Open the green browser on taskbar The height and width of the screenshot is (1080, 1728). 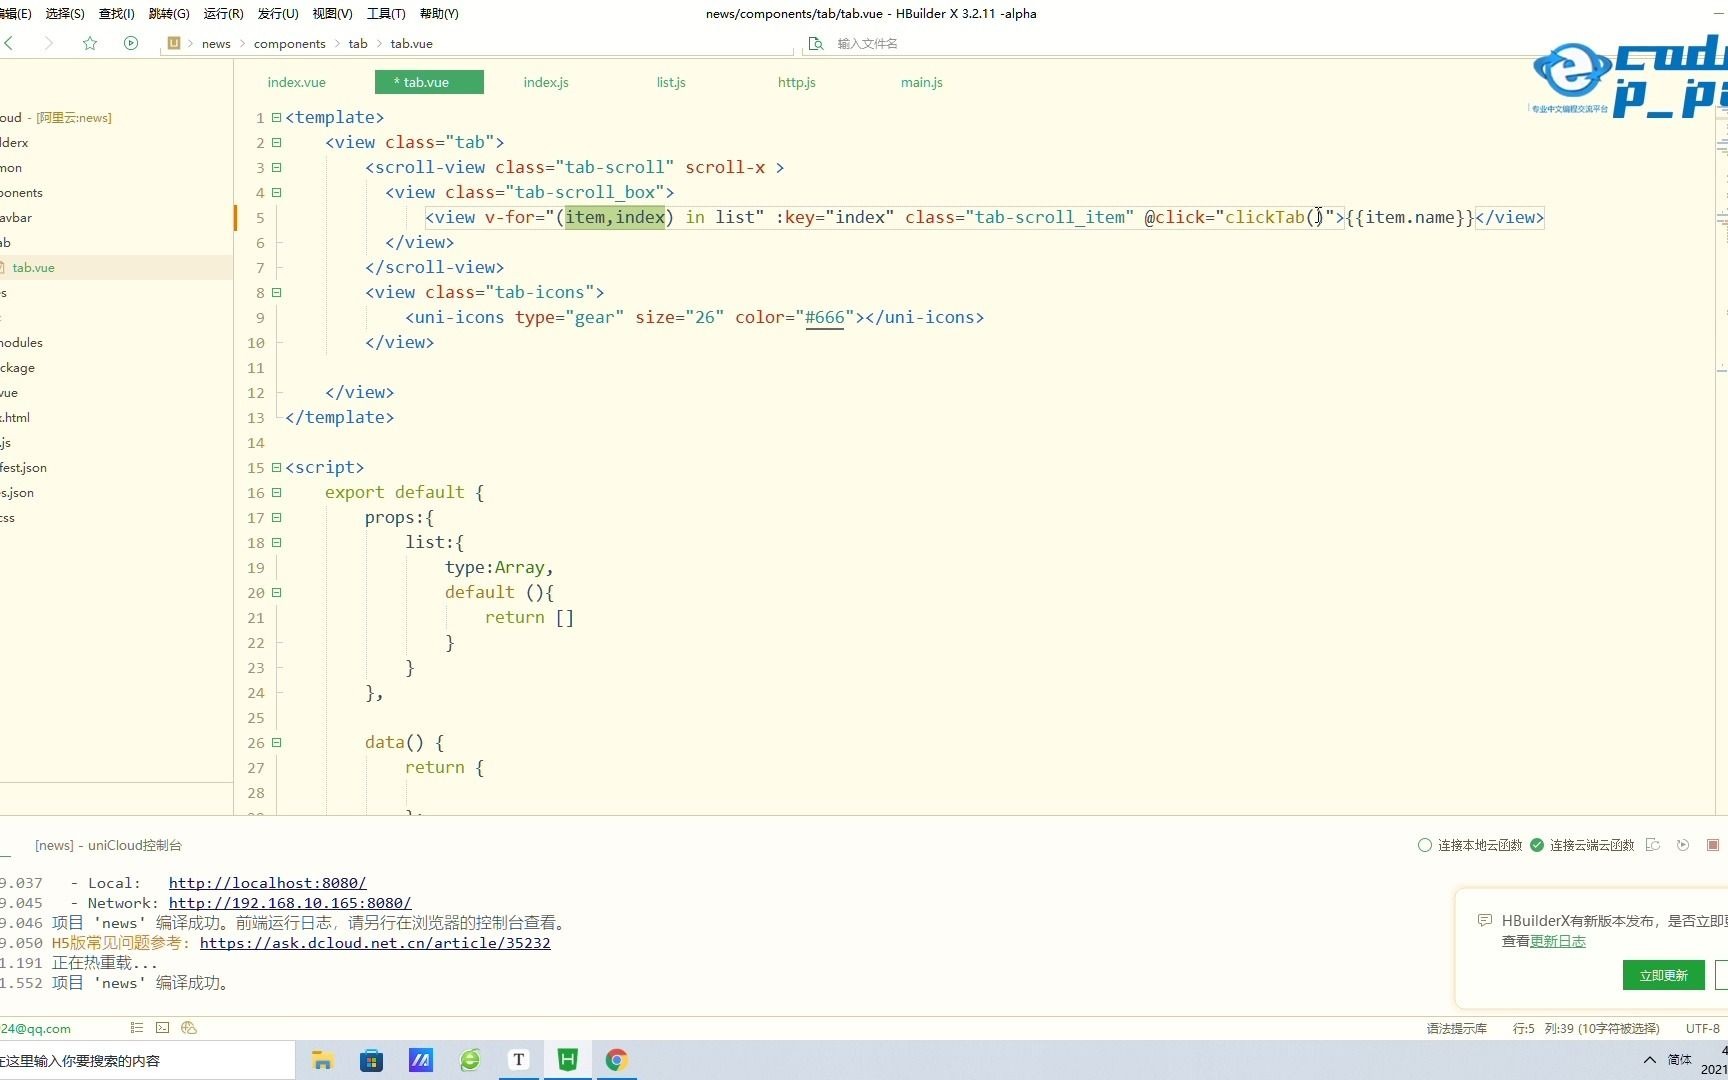pos(470,1060)
